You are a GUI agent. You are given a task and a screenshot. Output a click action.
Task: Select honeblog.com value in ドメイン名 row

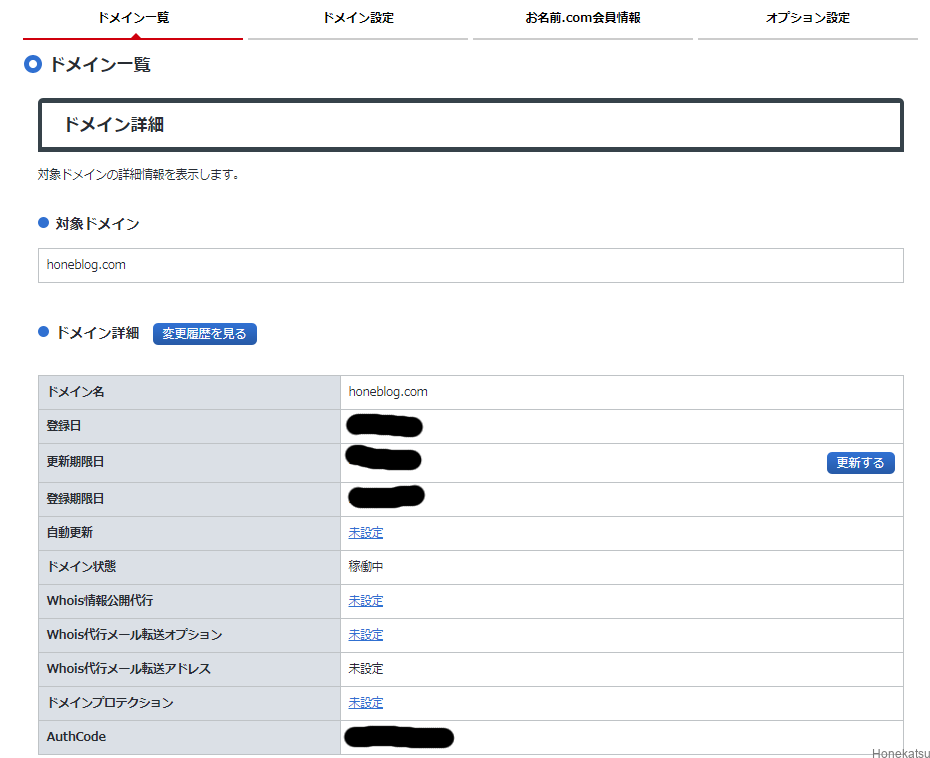[x=388, y=392]
